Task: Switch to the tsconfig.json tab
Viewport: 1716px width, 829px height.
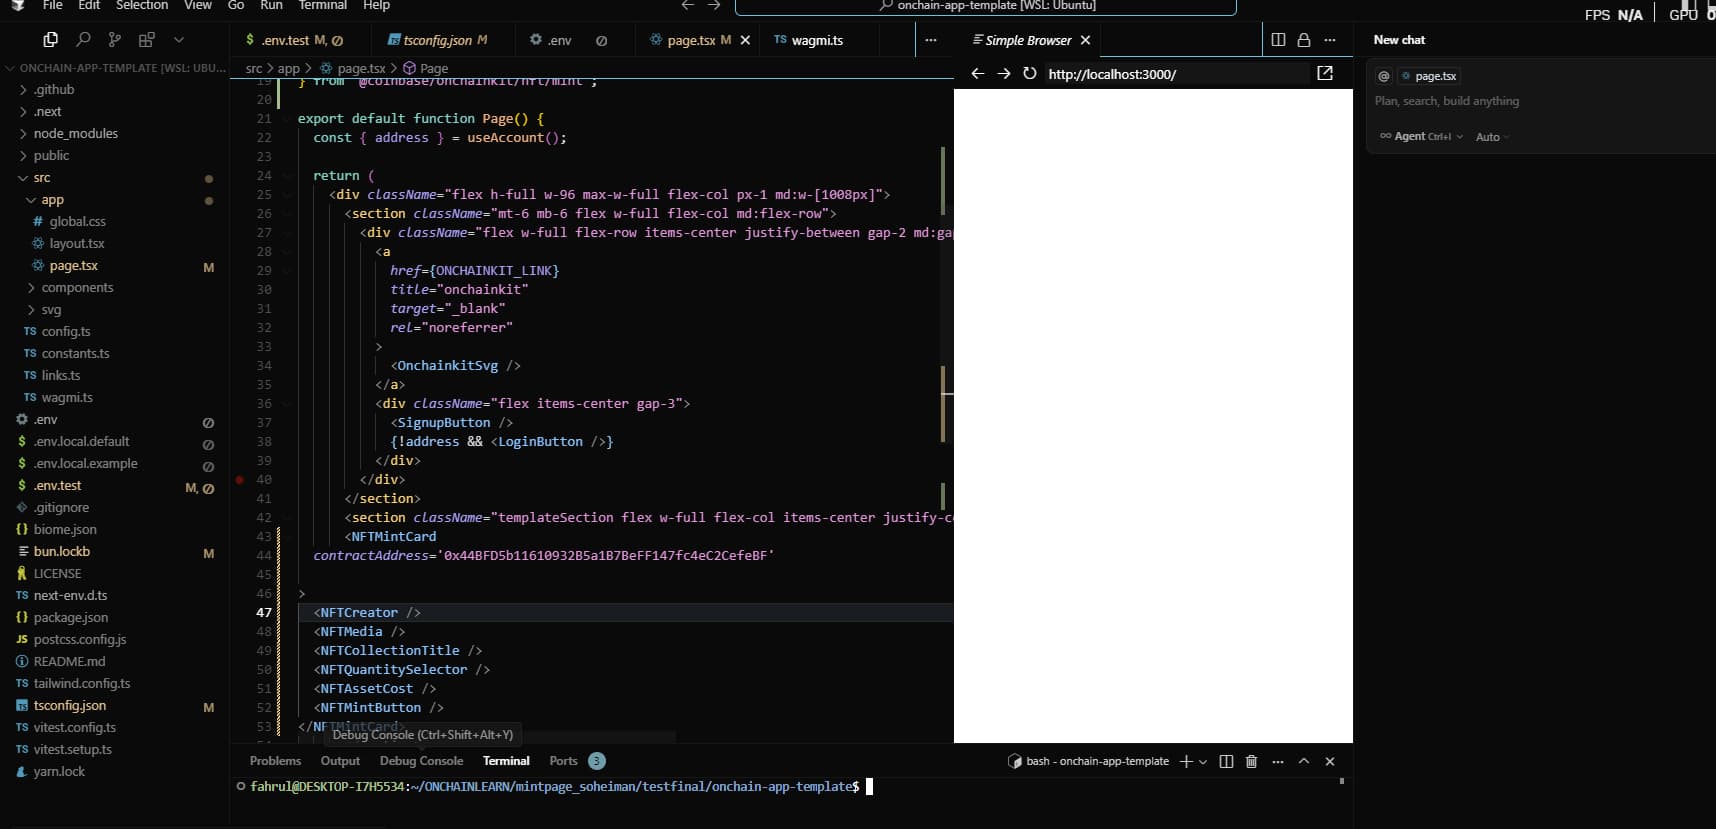Action: pos(438,41)
